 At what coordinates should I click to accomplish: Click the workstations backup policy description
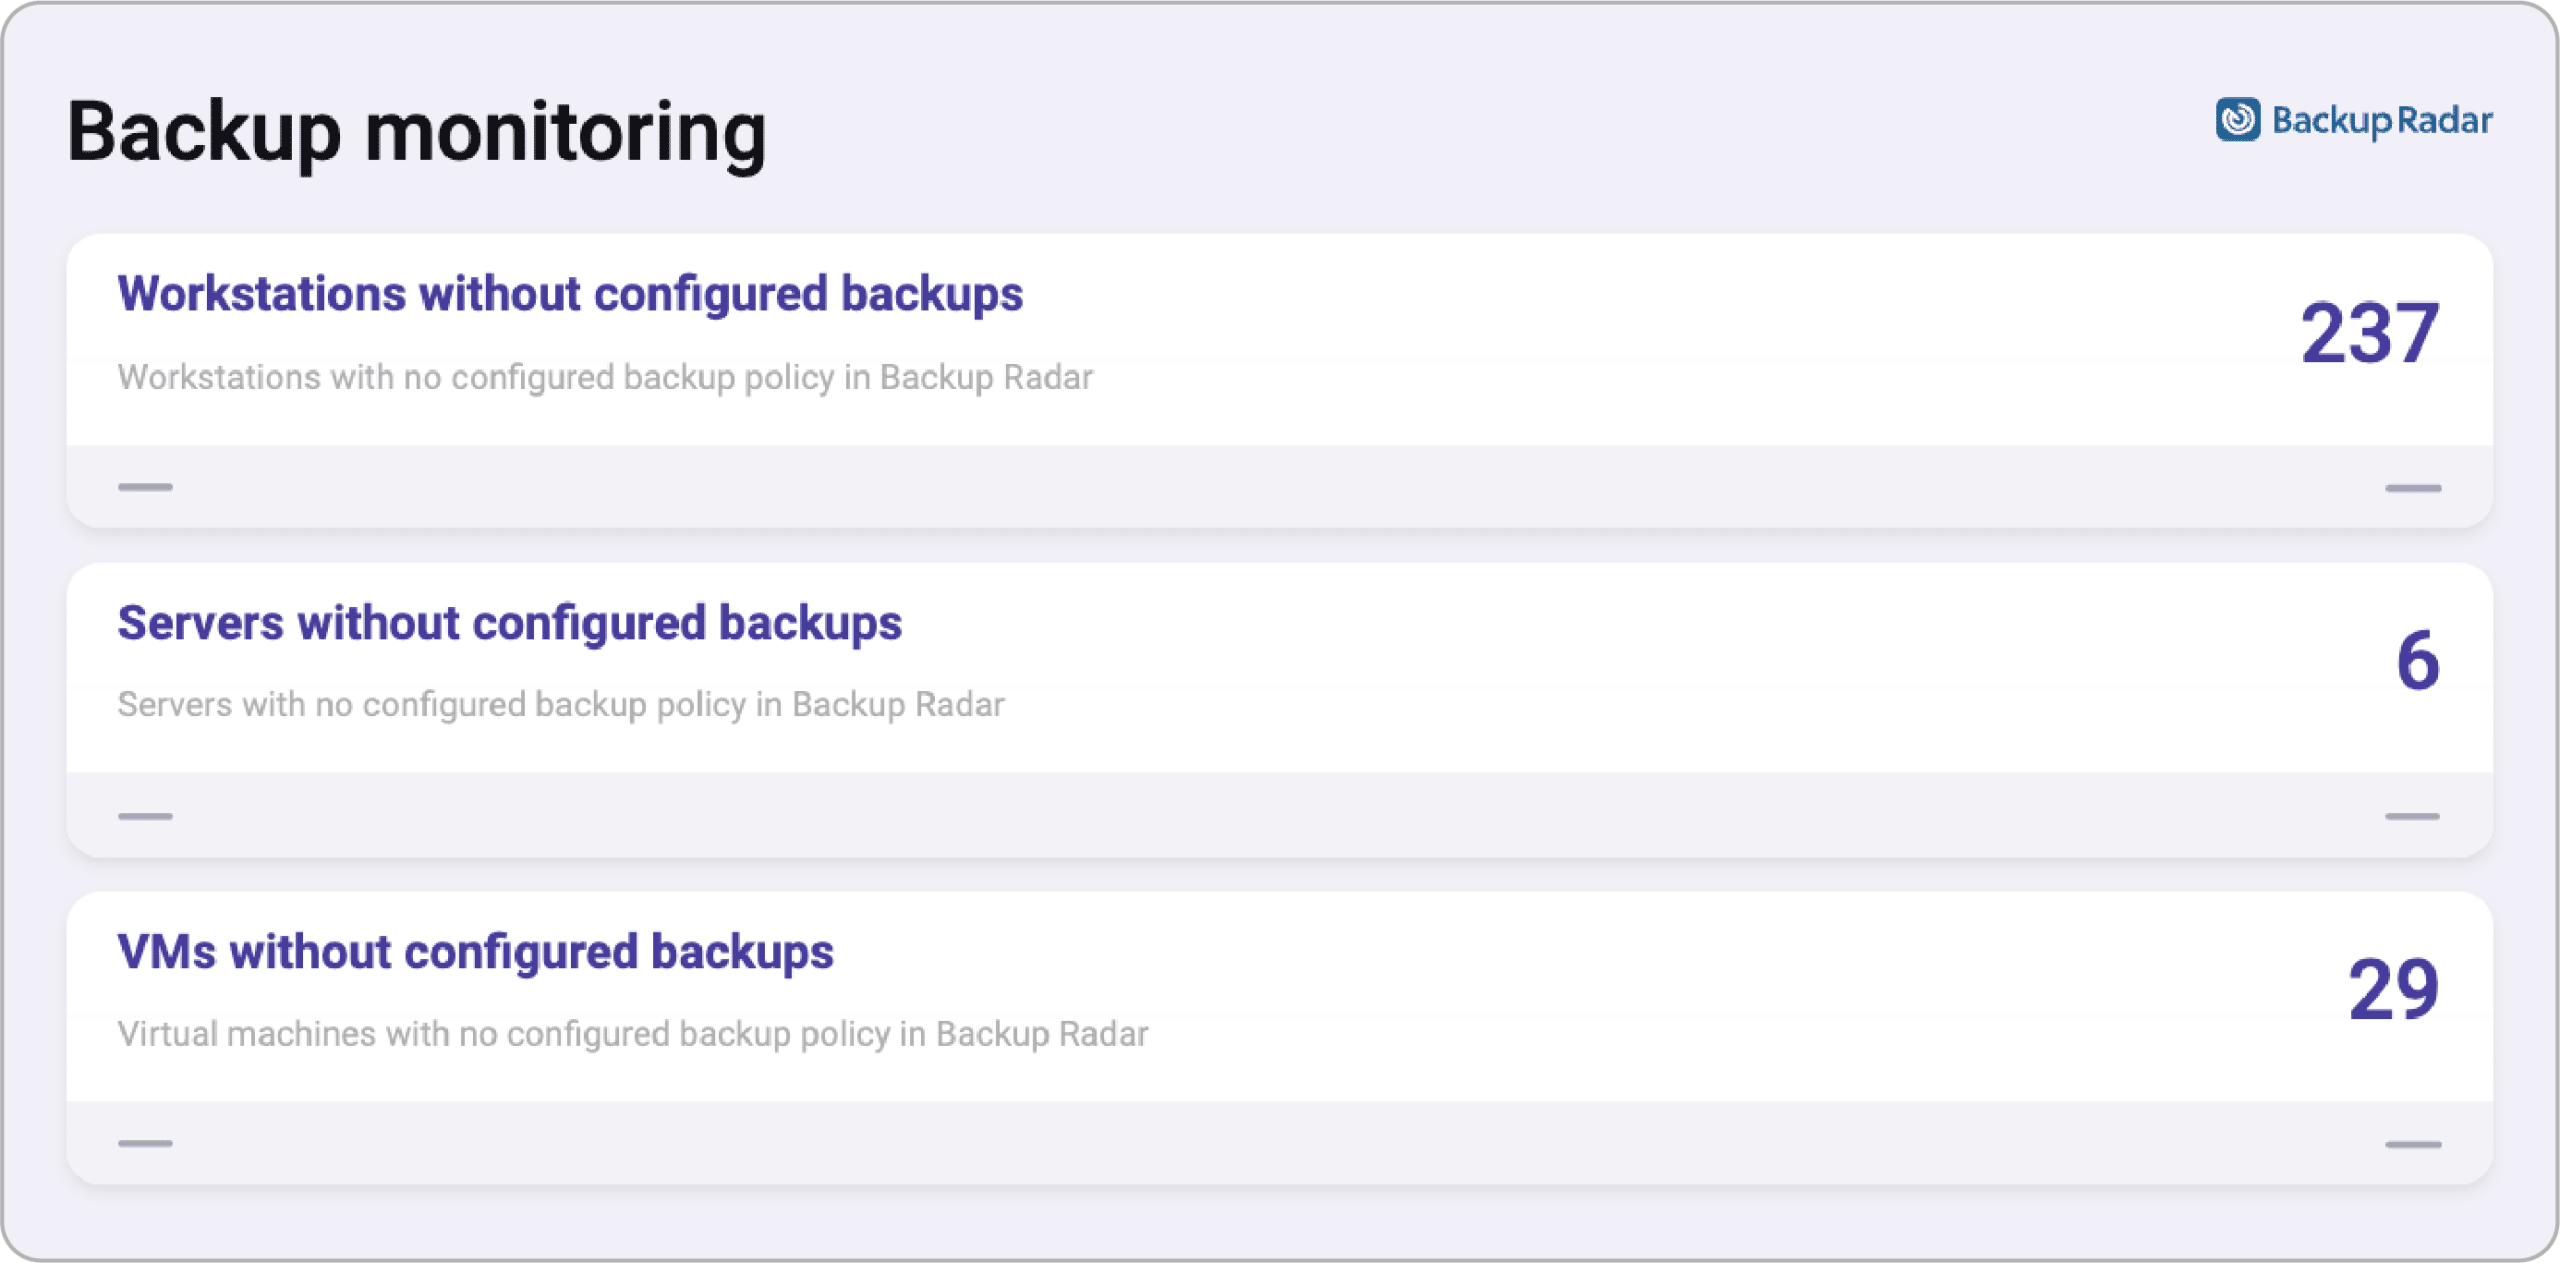click(x=604, y=378)
